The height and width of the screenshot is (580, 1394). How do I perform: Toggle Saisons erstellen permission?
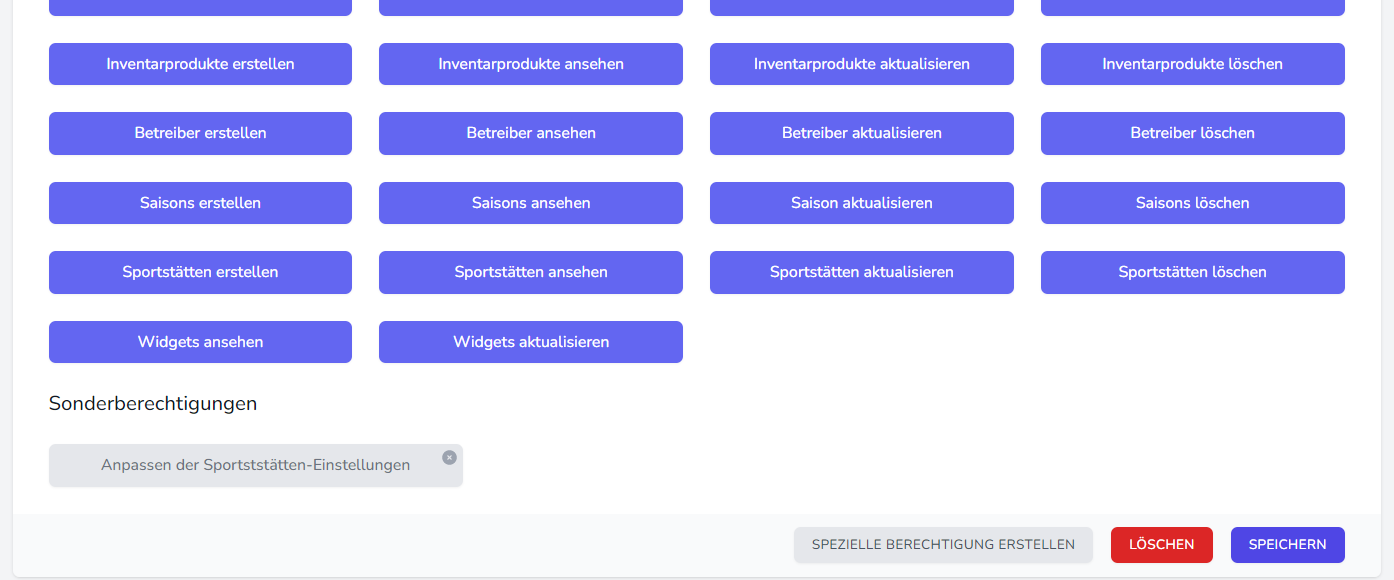tap(200, 203)
